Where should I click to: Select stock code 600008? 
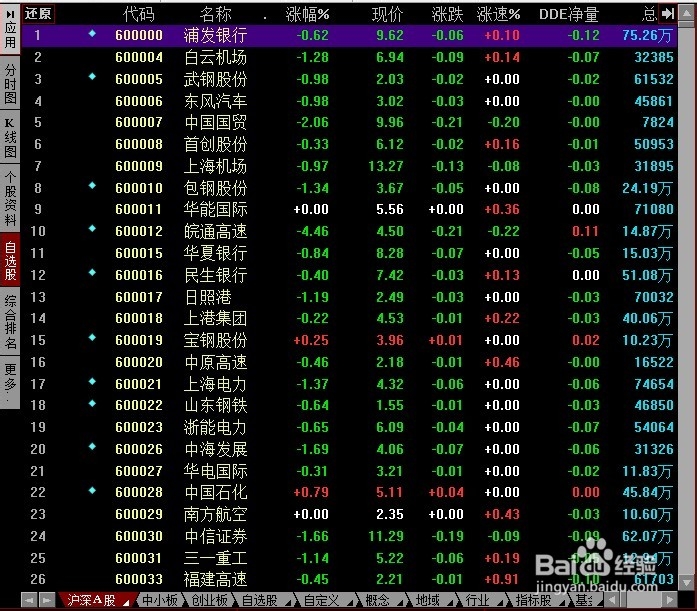(x=139, y=144)
